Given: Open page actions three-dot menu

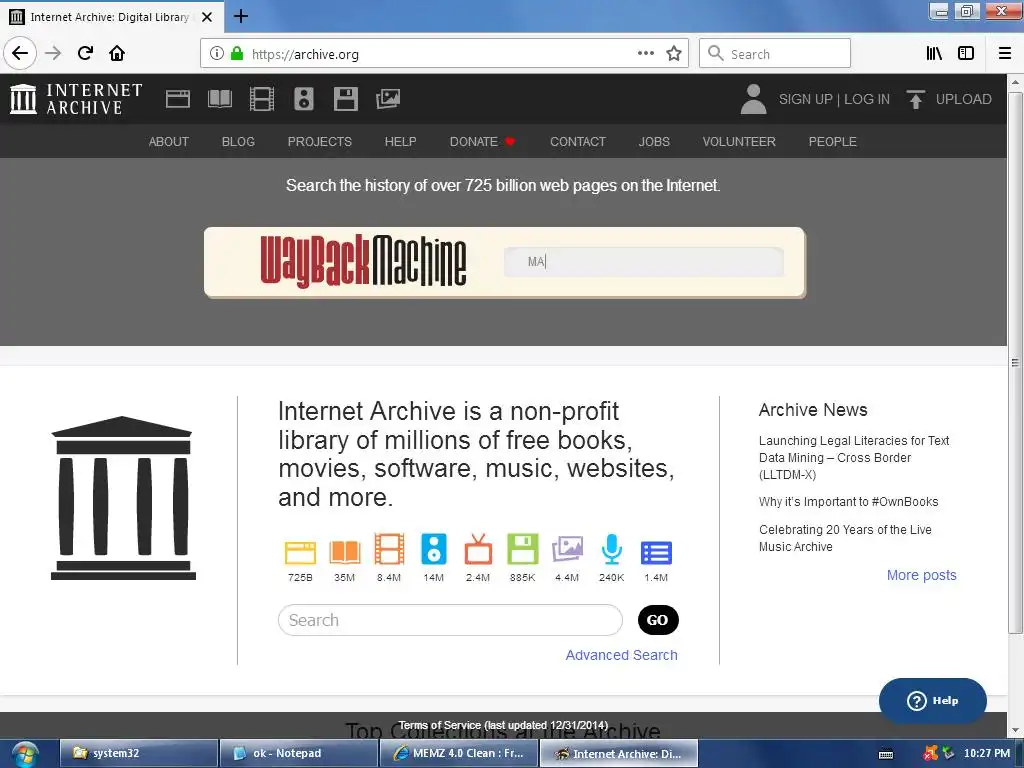Looking at the screenshot, I should [x=646, y=54].
